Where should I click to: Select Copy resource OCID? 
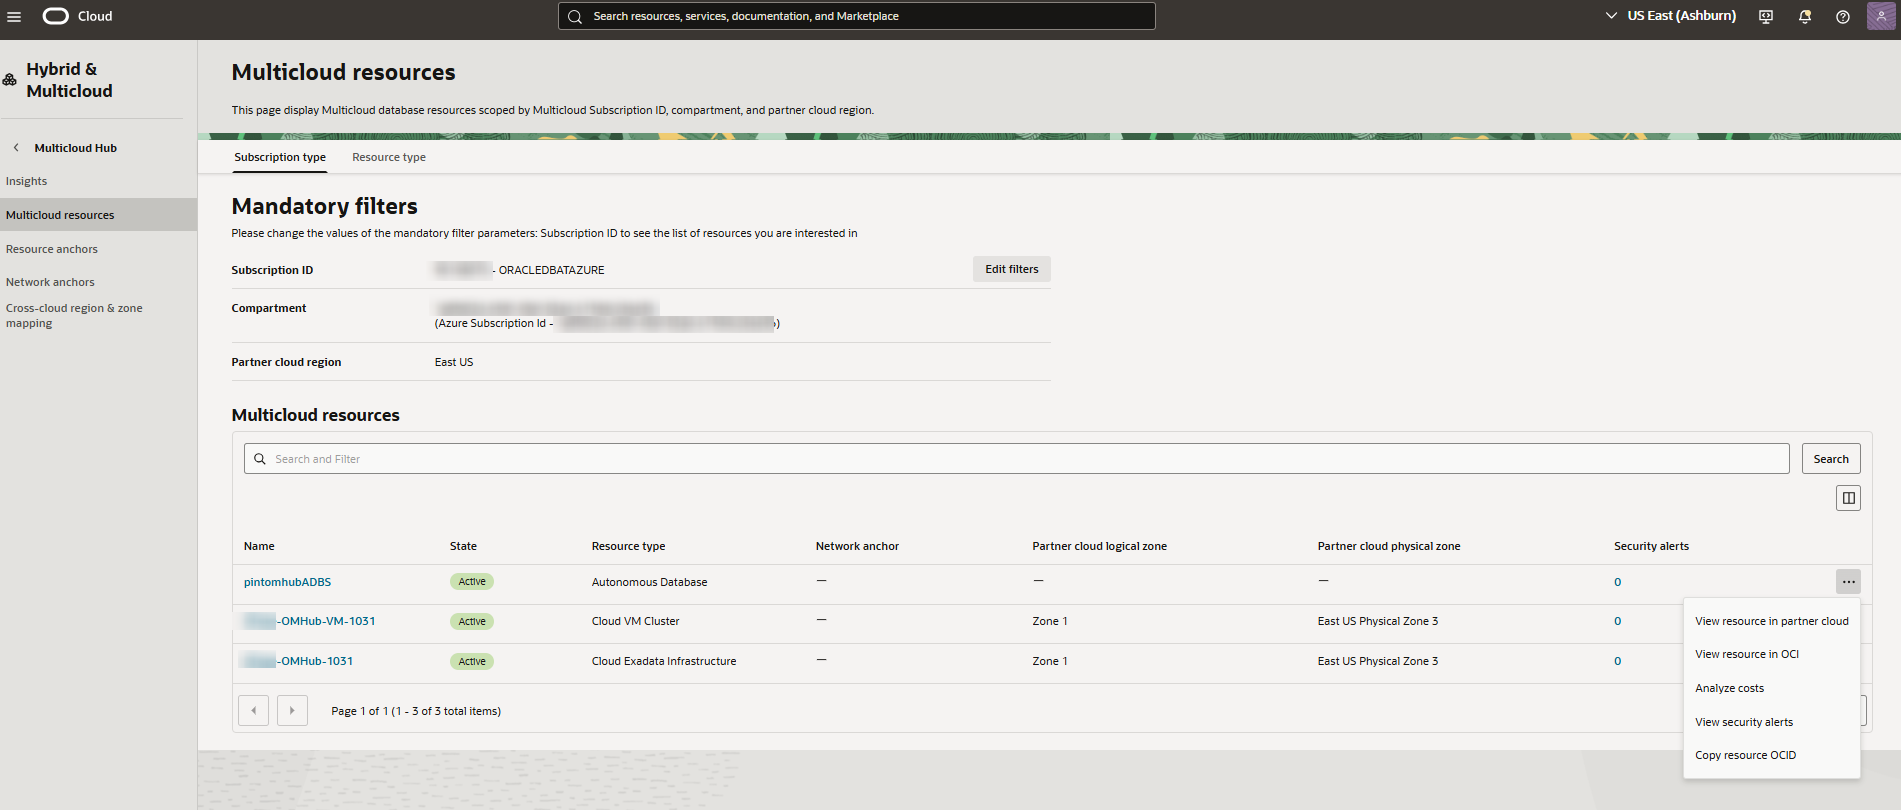pos(1746,755)
